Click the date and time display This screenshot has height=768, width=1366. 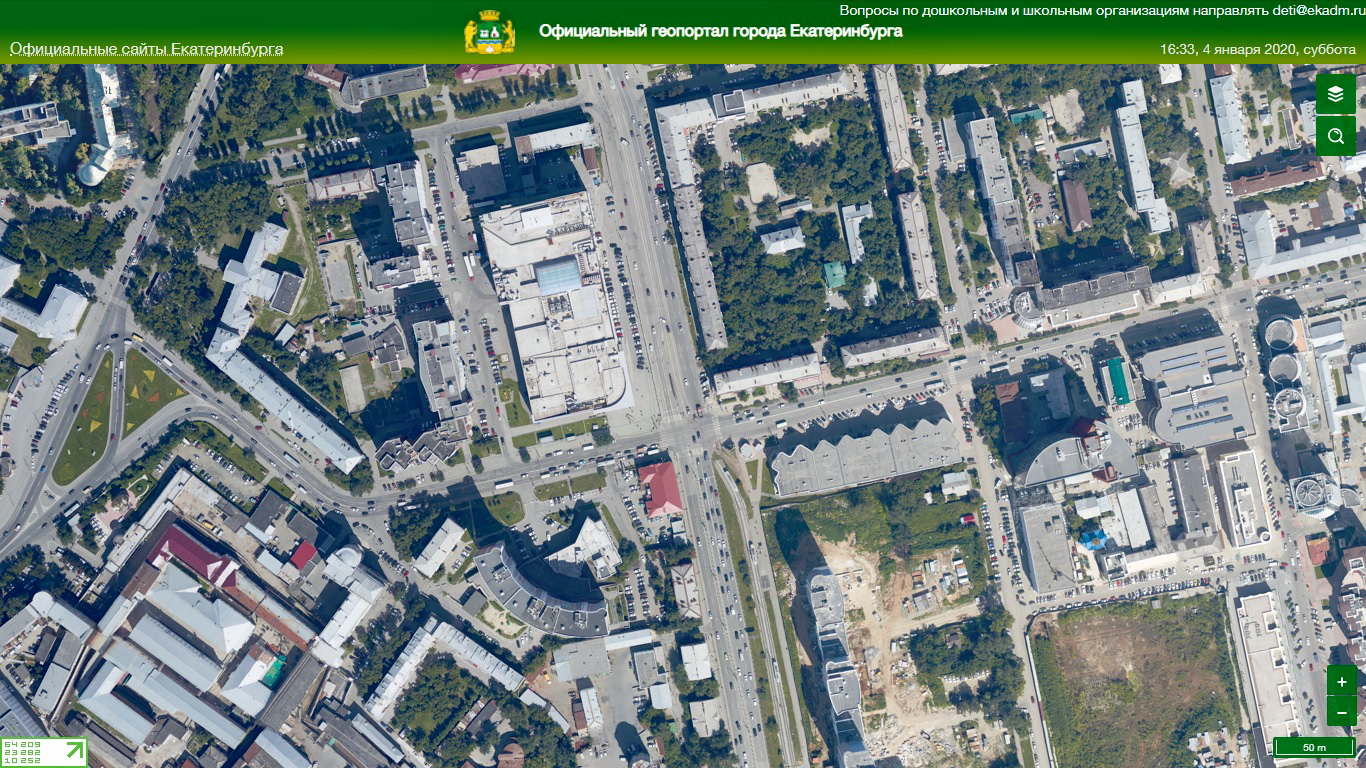click(x=1257, y=49)
